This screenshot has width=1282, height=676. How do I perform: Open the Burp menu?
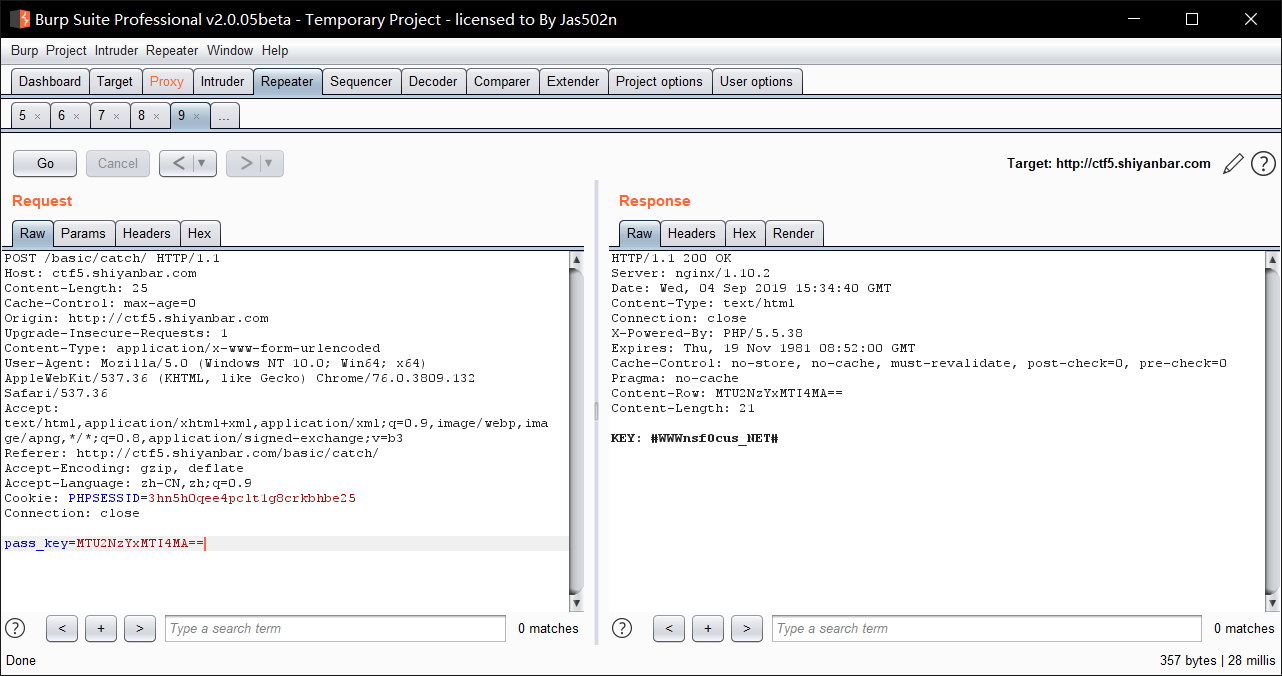25,50
